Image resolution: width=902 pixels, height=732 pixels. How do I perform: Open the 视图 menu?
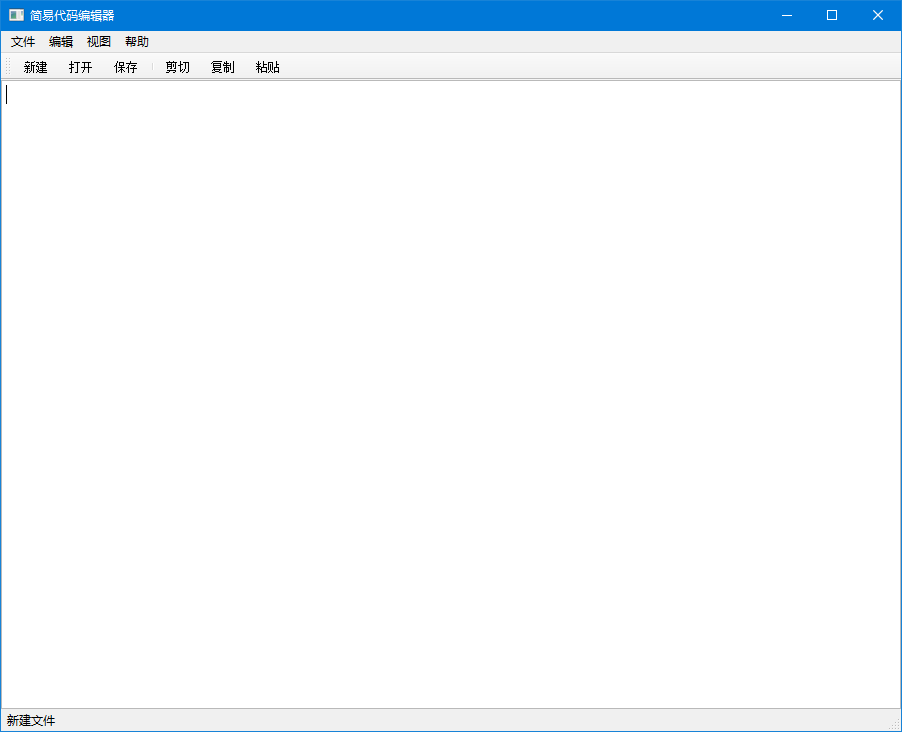coord(98,41)
